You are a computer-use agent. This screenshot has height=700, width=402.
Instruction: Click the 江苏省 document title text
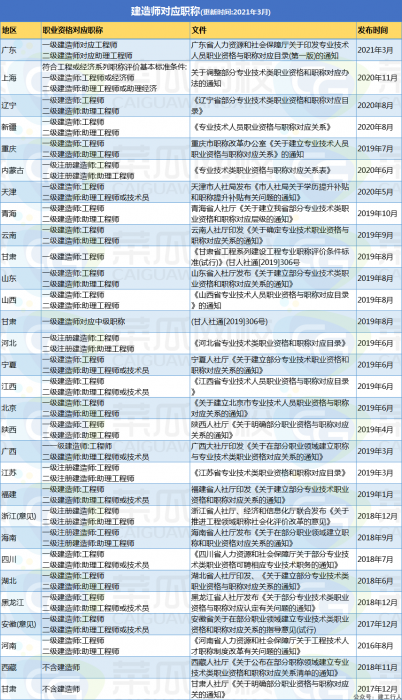coord(270,473)
